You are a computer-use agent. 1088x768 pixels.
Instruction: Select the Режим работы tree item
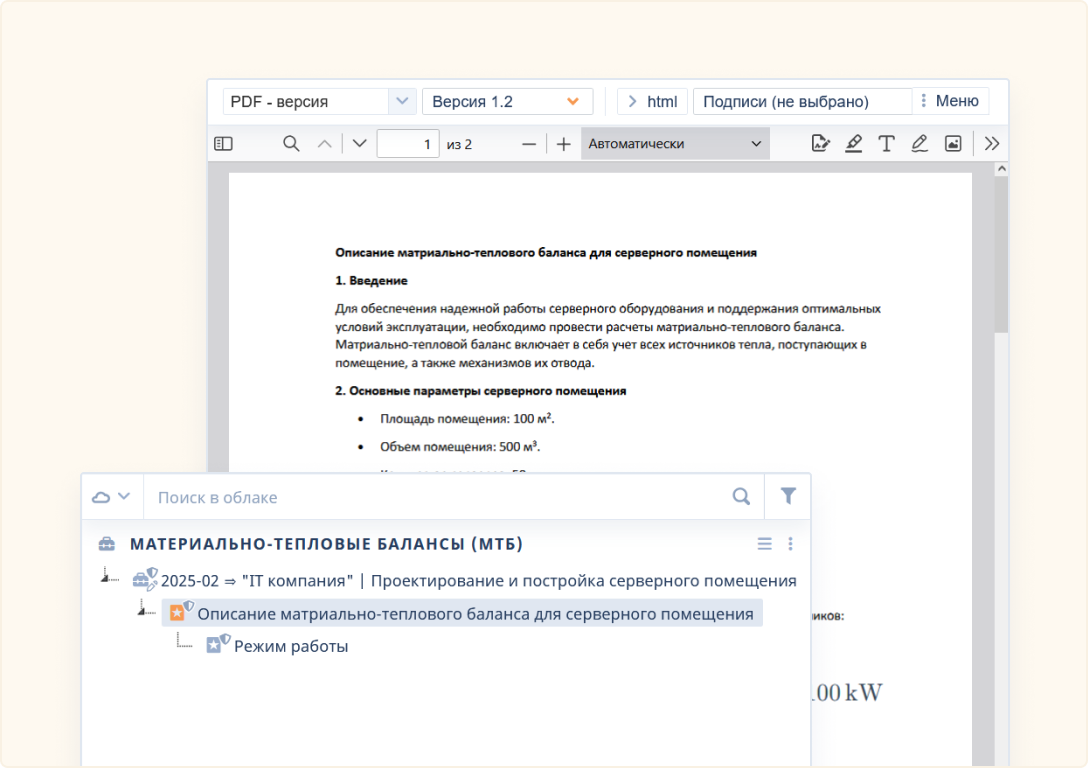[x=290, y=646]
